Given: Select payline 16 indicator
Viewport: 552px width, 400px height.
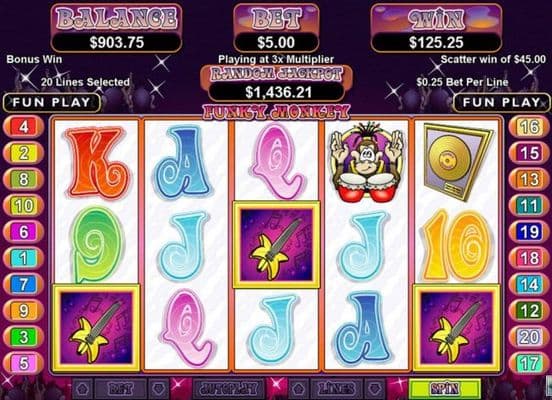Looking at the screenshot, I should click(529, 127).
